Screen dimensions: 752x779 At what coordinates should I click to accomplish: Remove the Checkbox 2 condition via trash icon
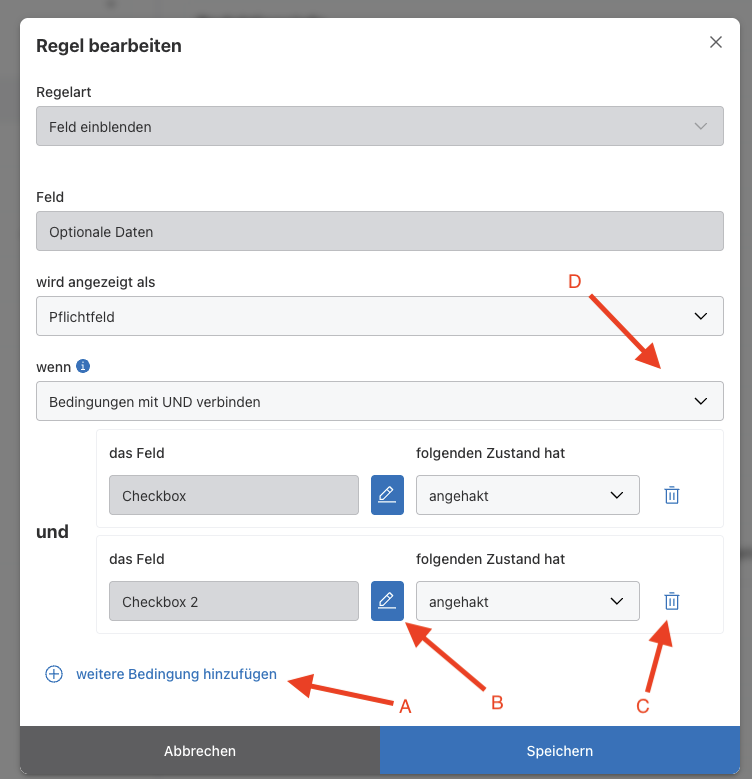672,601
